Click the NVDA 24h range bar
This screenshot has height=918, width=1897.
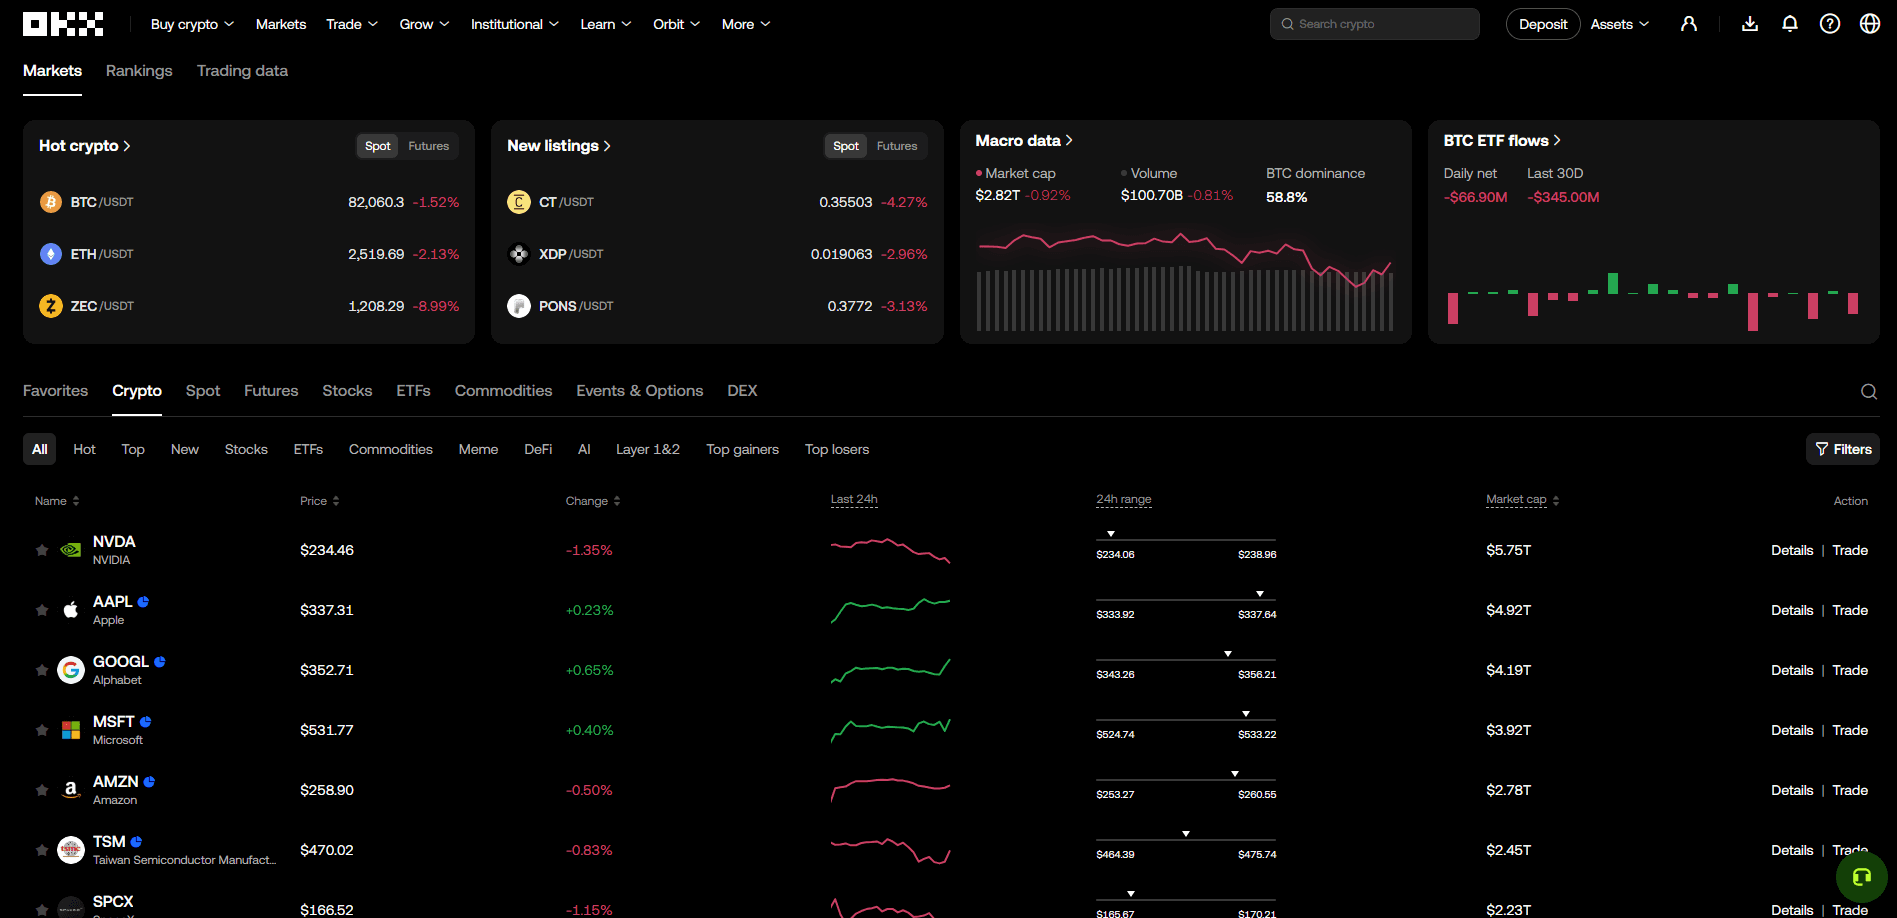1186,540
